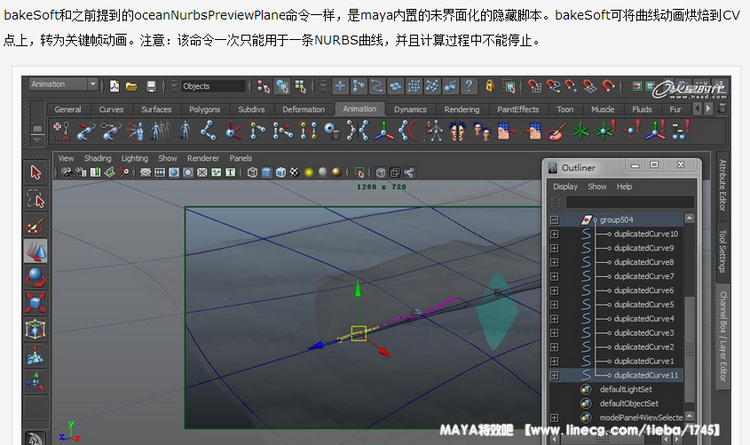Image resolution: width=750 pixels, height=445 pixels.
Task: Click the shelf tabs left scroll arrow
Action: (x=697, y=109)
